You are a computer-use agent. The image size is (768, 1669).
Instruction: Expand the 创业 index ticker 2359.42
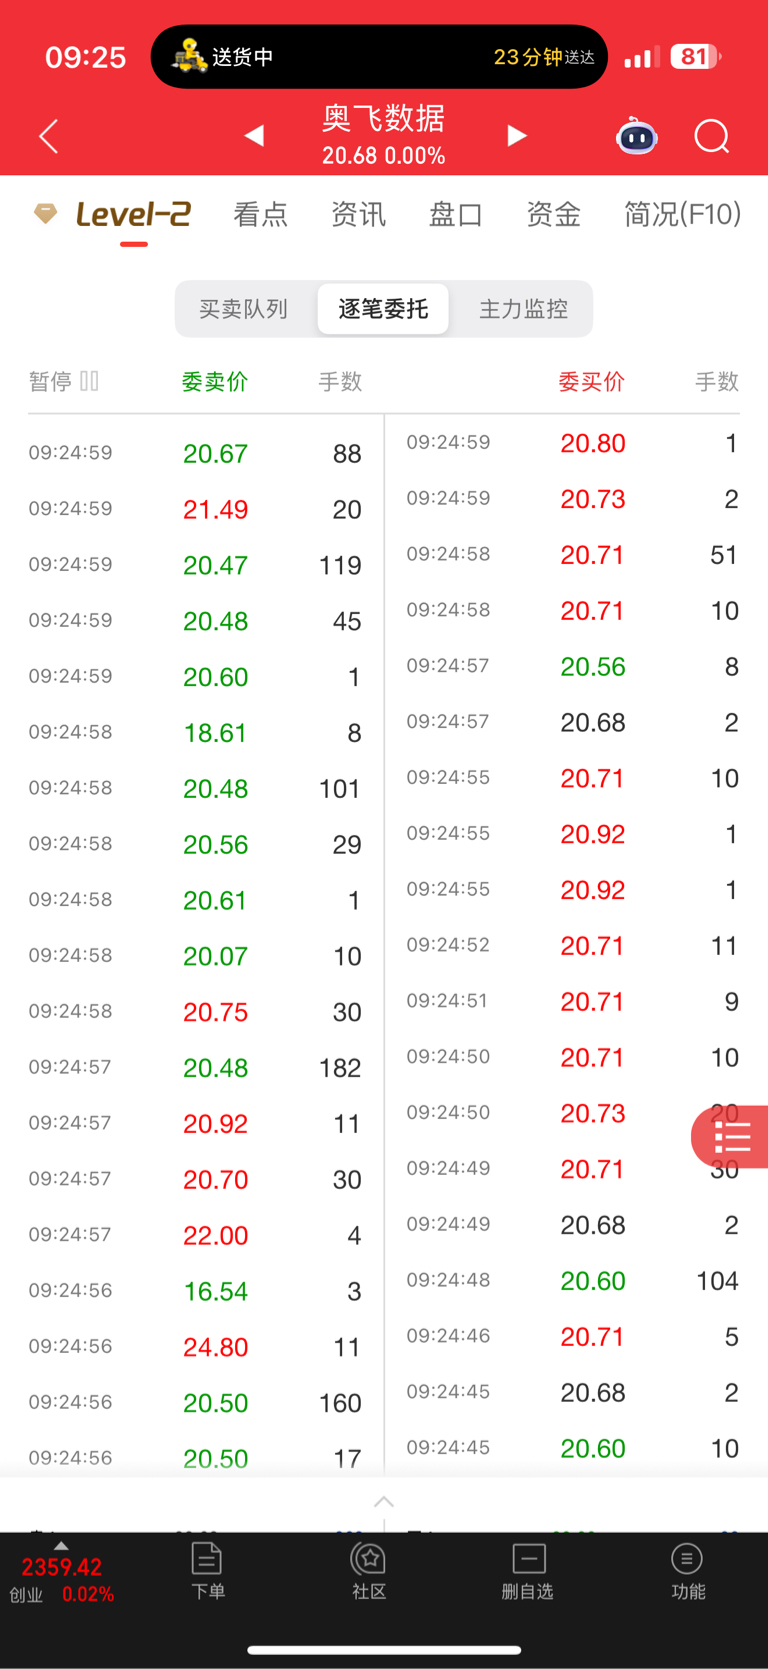pyautogui.click(x=62, y=1566)
